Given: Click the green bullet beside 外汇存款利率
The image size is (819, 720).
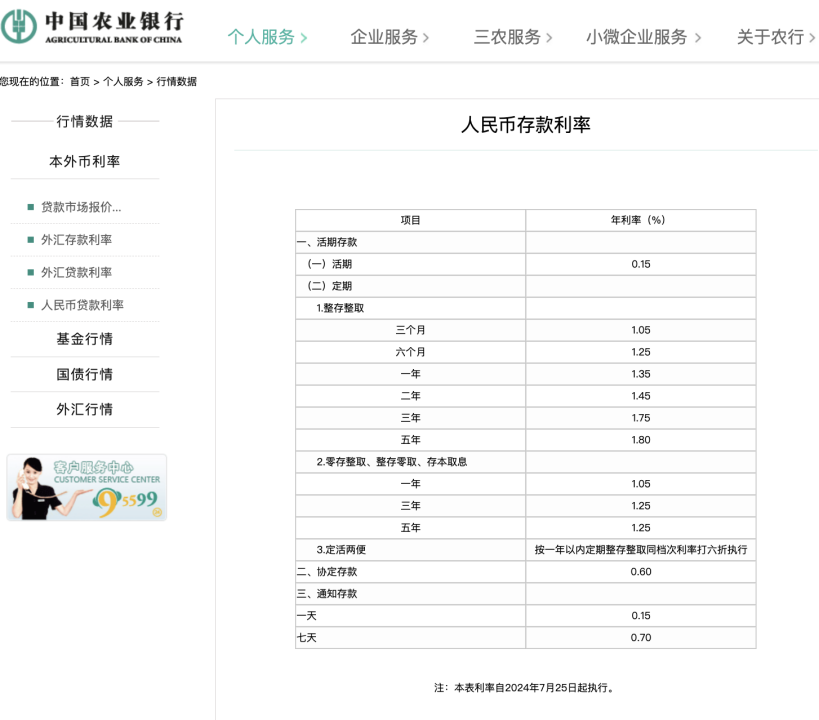Looking at the screenshot, I should 31,240.
